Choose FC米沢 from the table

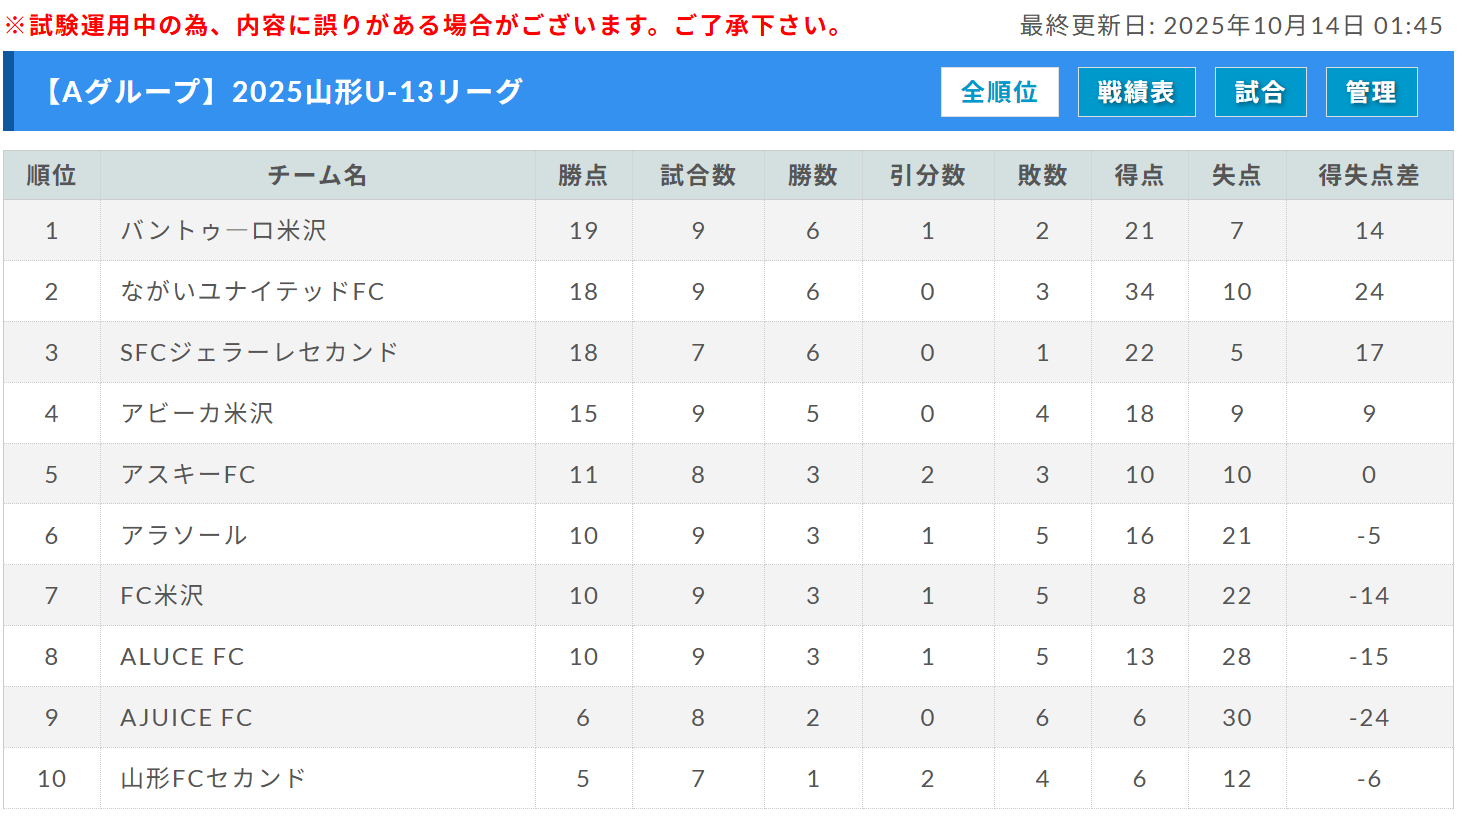[162, 596]
